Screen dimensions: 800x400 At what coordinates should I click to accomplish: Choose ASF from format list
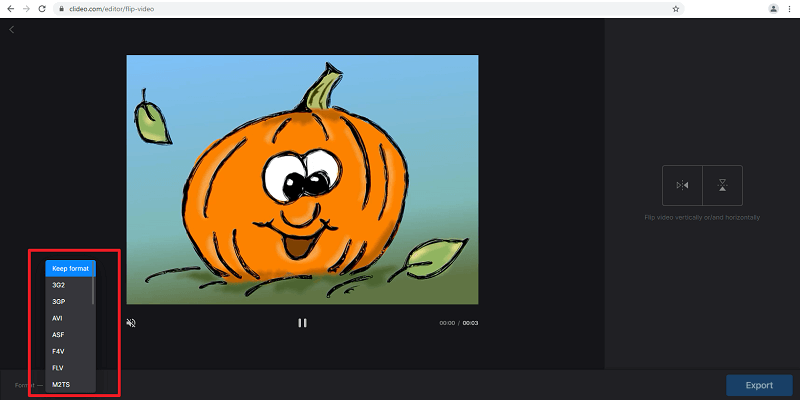[x=68, y=335]
